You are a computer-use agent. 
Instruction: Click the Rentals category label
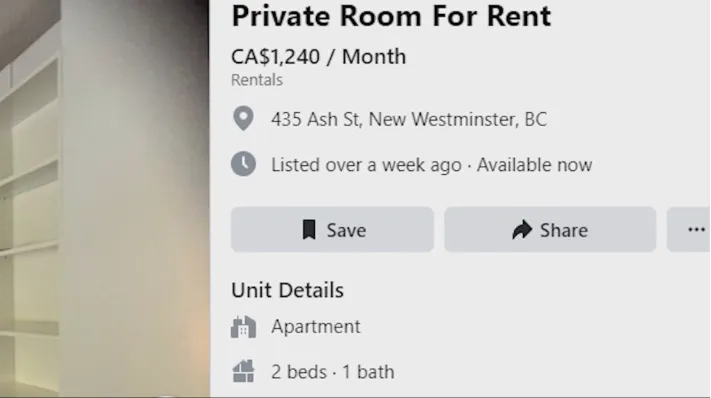[257, 80]
